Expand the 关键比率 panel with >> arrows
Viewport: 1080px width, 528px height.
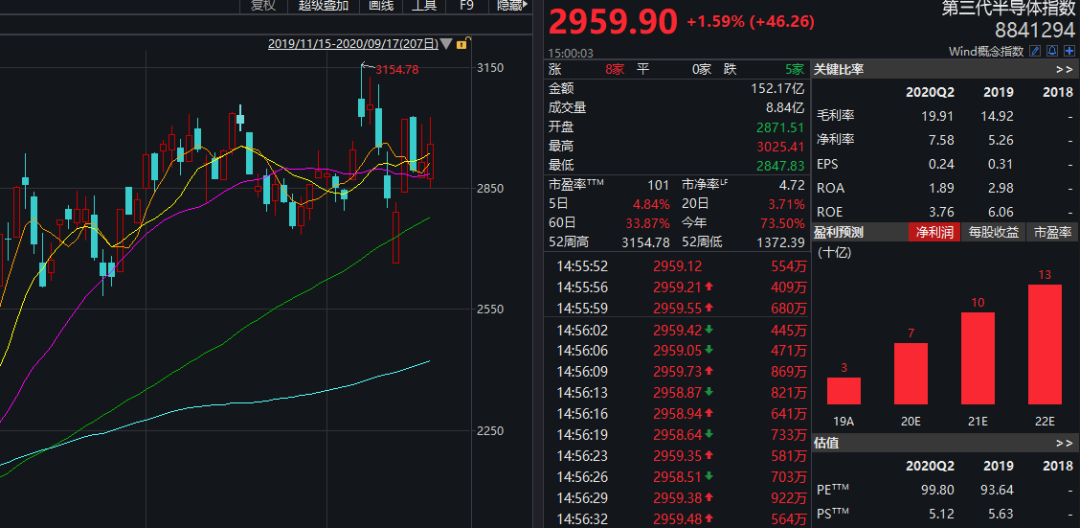(x=1064, y=70)
